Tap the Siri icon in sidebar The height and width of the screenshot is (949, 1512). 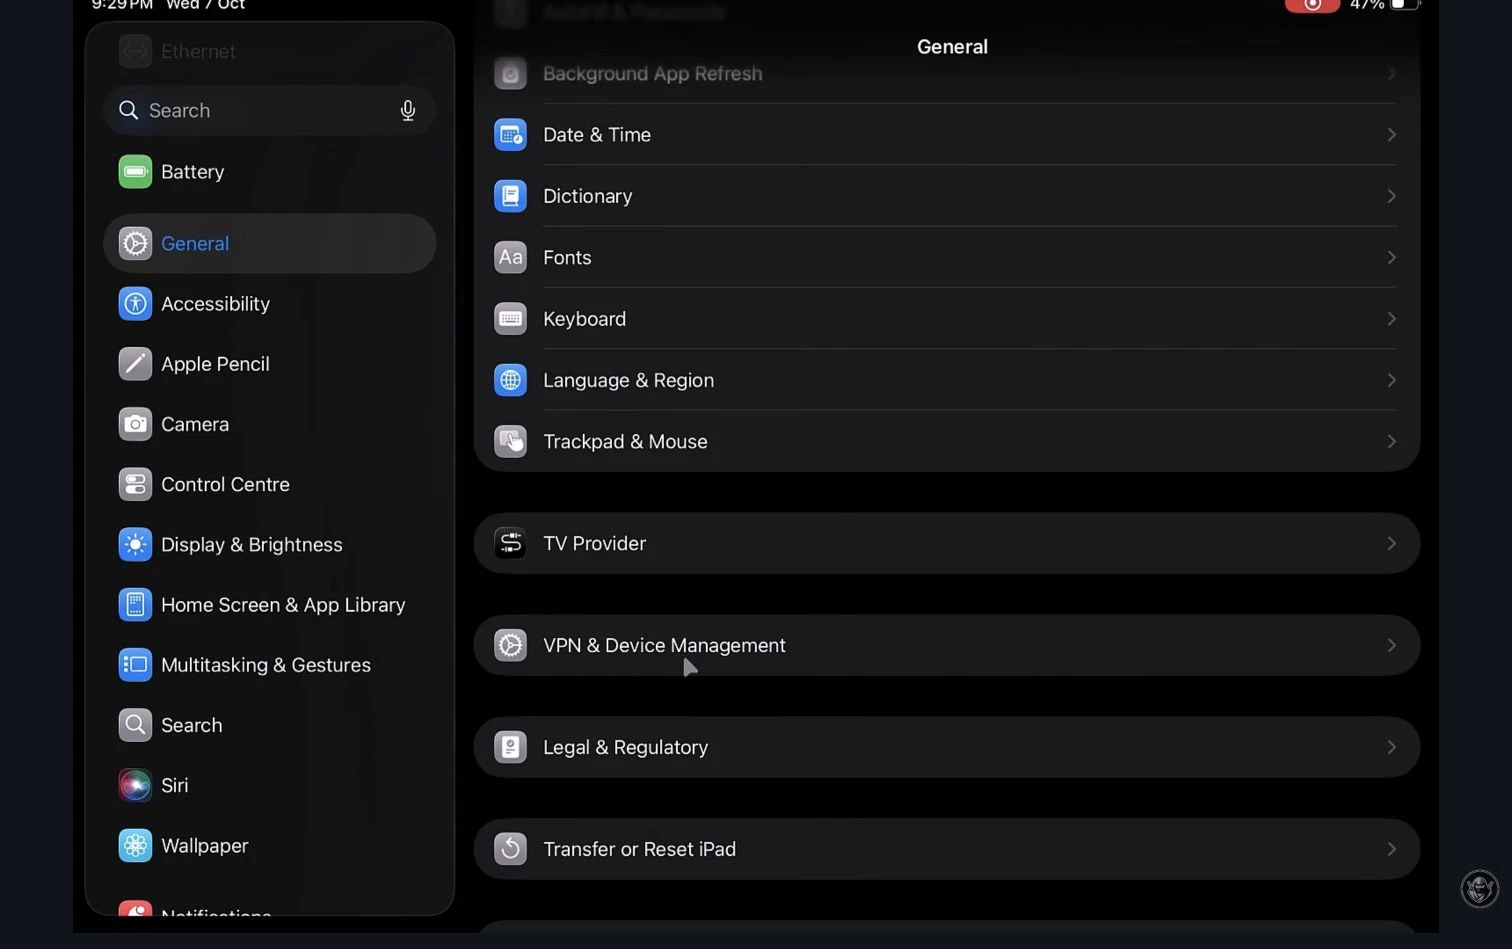click(135, 785)
